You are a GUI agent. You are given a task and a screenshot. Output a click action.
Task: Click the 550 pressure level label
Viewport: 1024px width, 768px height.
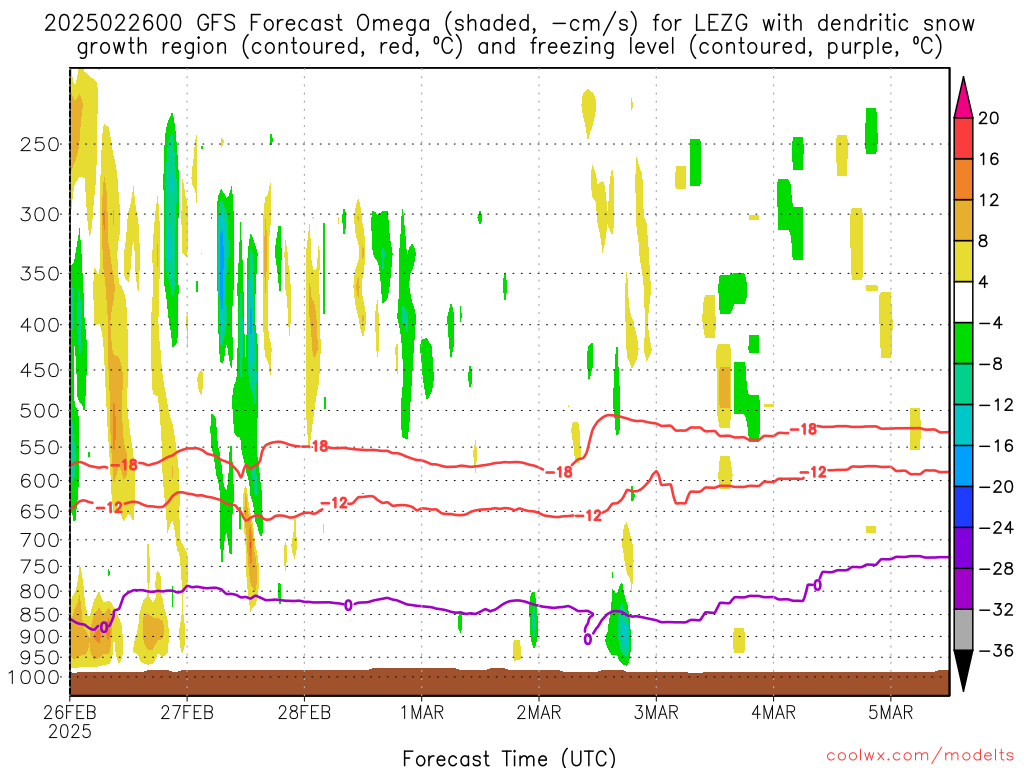click(40, 447)
